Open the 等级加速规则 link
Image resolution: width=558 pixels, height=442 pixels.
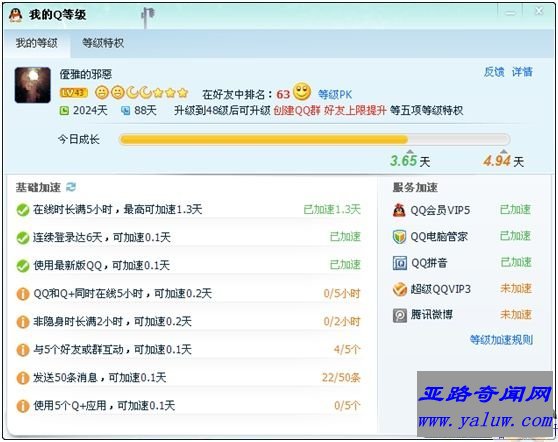(x=501, y=340)
